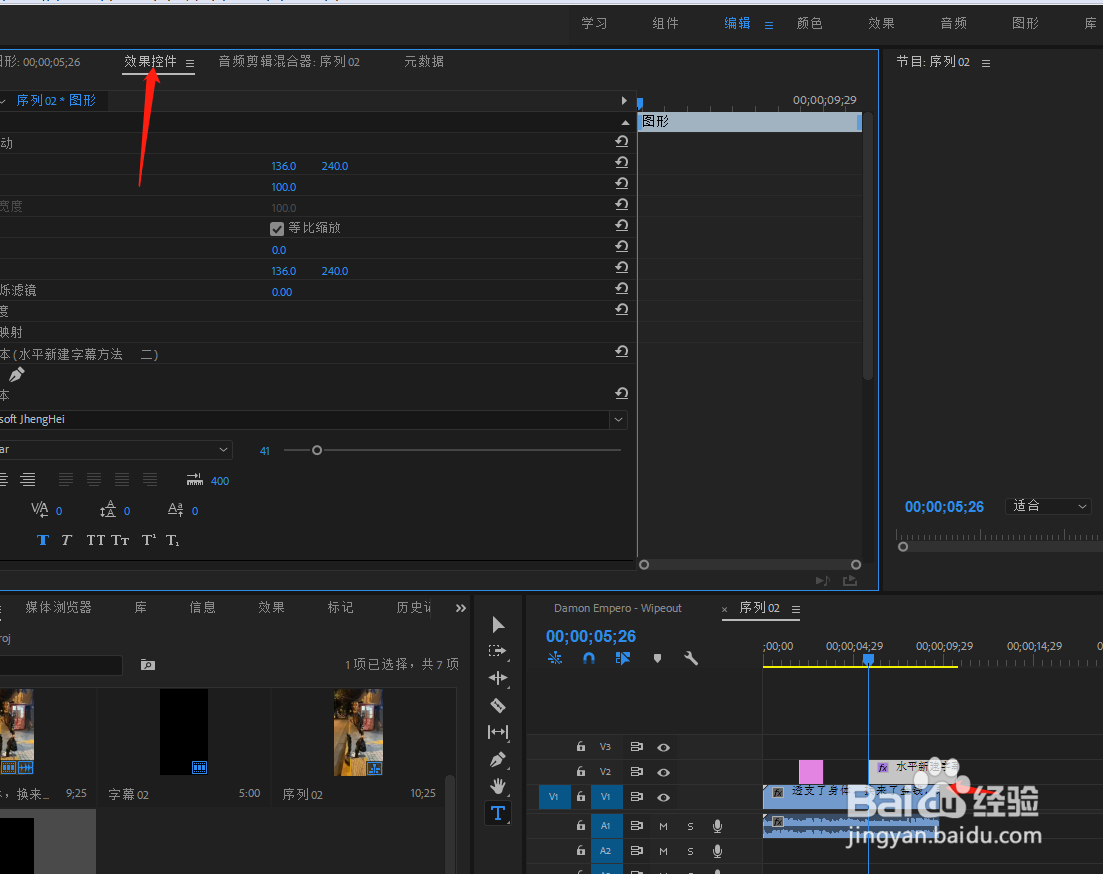Select the Hand tool

[498, 786]
